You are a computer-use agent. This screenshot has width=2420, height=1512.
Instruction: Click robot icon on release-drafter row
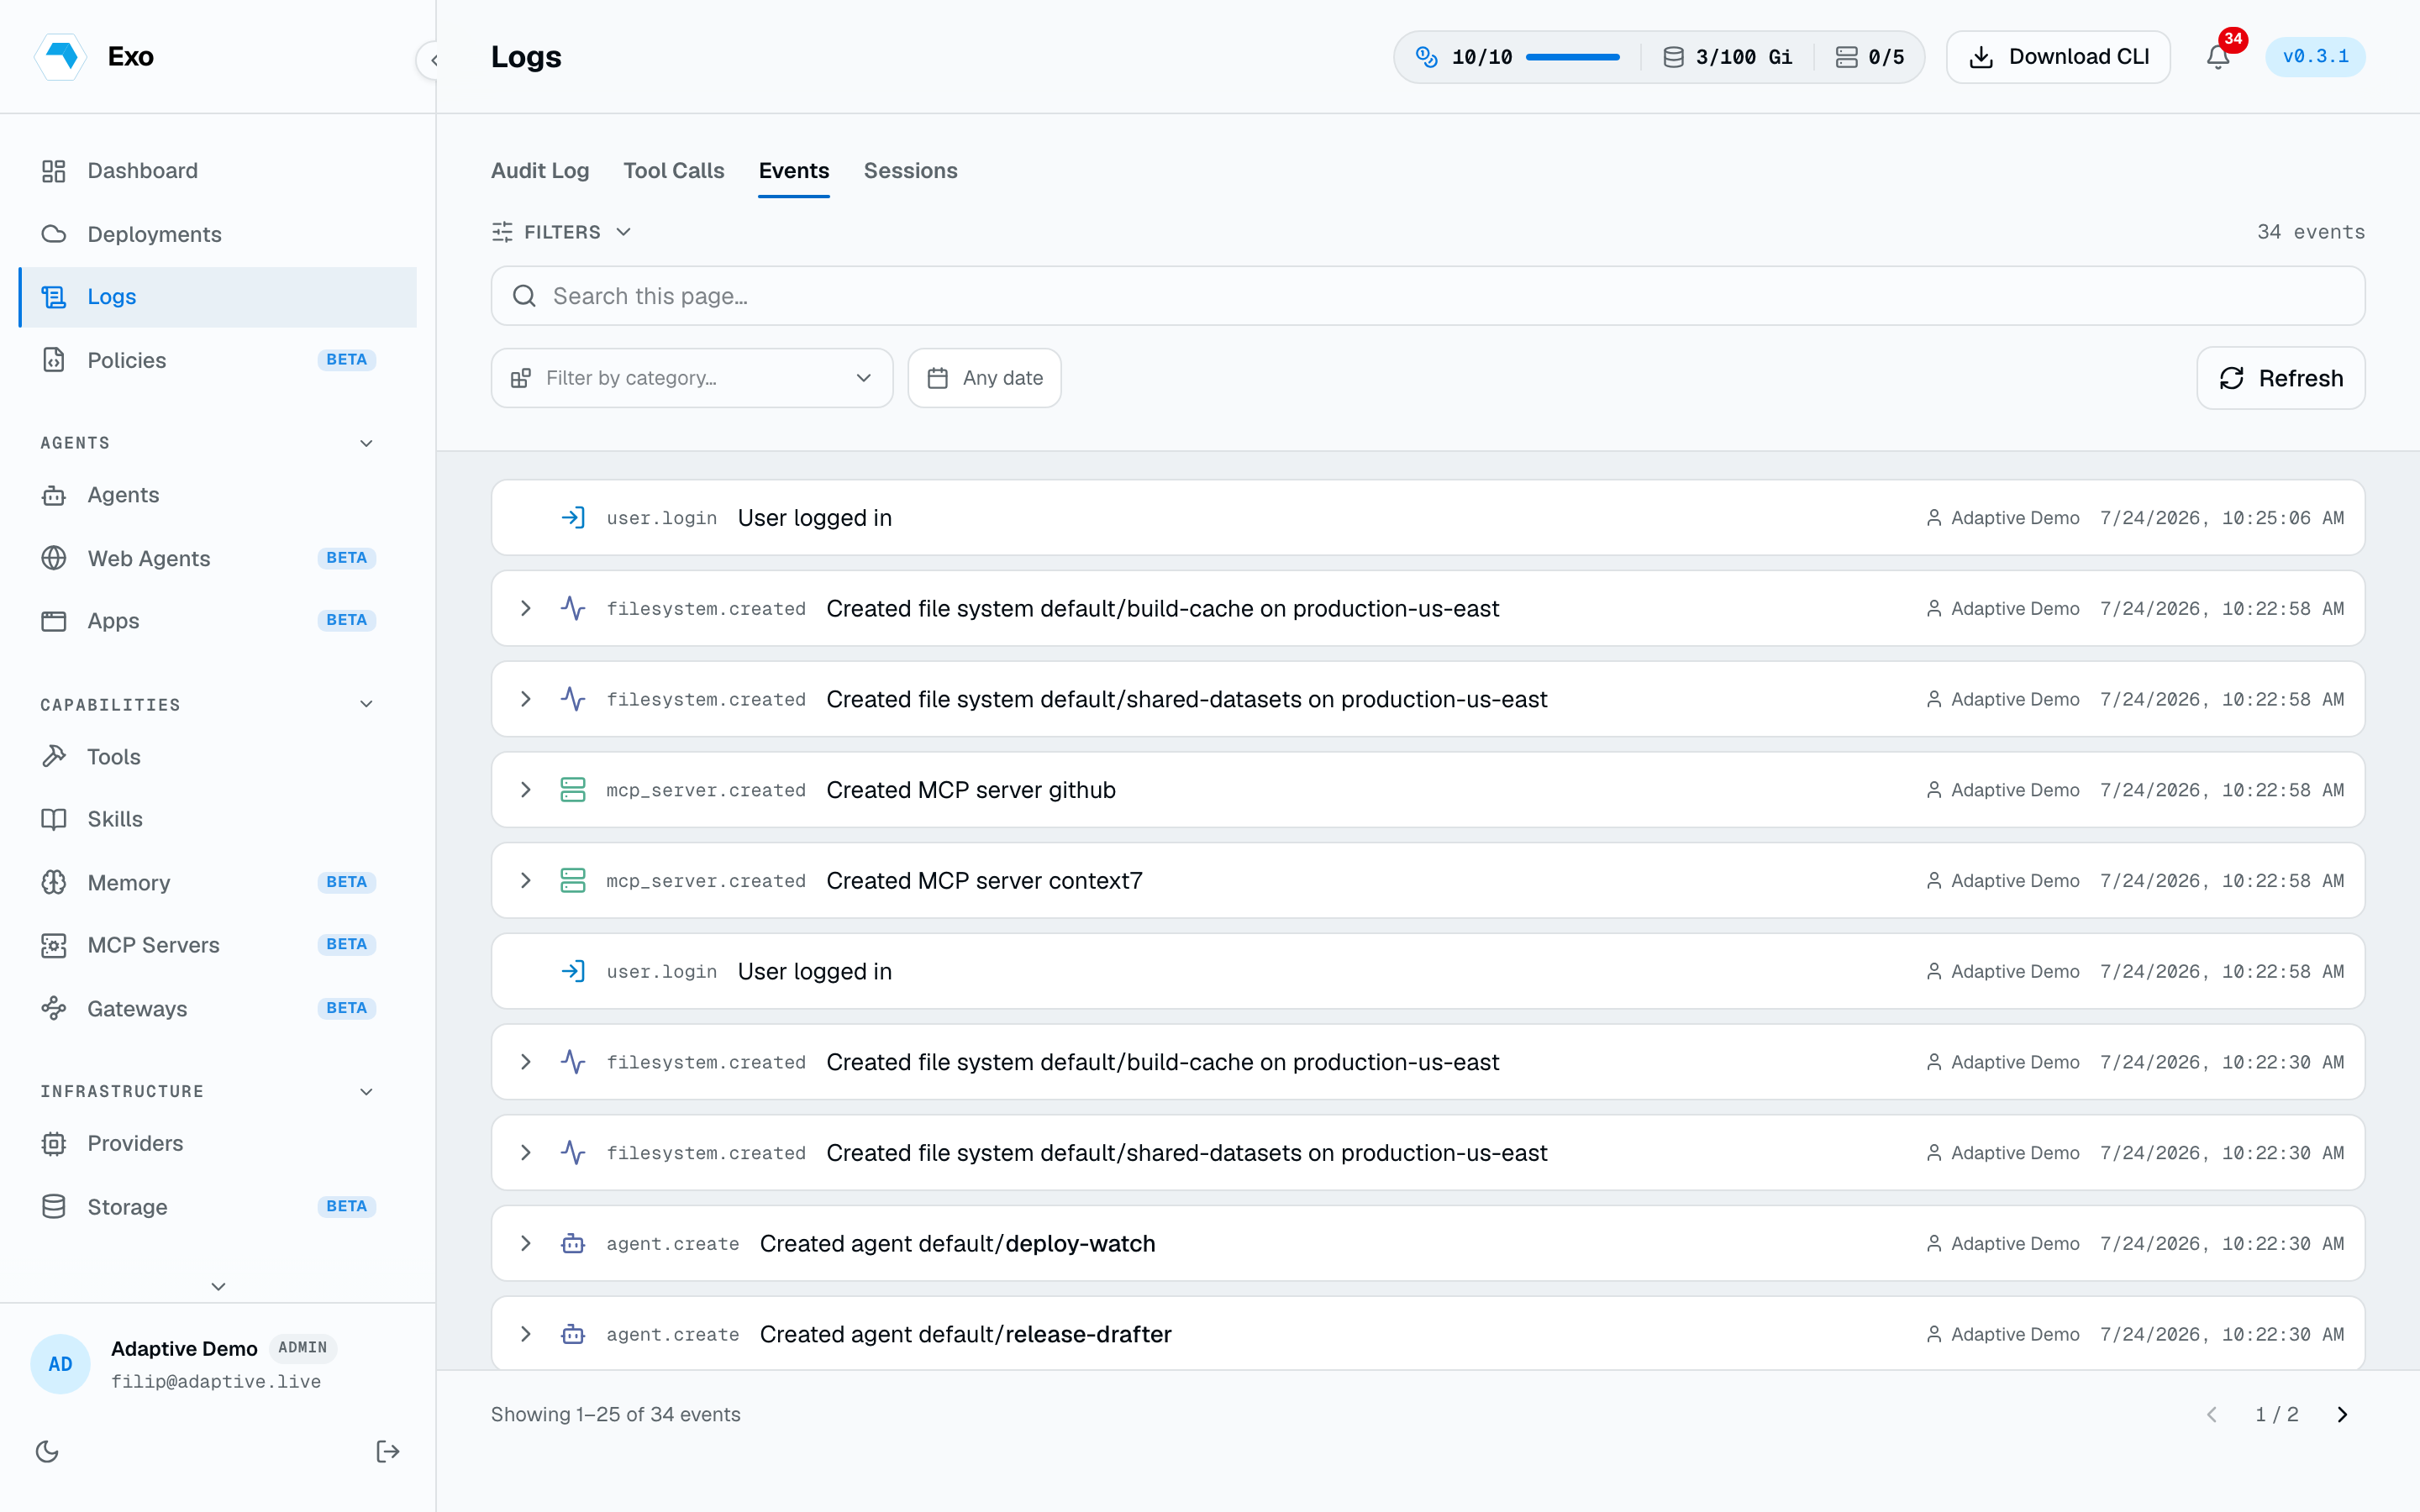(x=573, y=1334)
